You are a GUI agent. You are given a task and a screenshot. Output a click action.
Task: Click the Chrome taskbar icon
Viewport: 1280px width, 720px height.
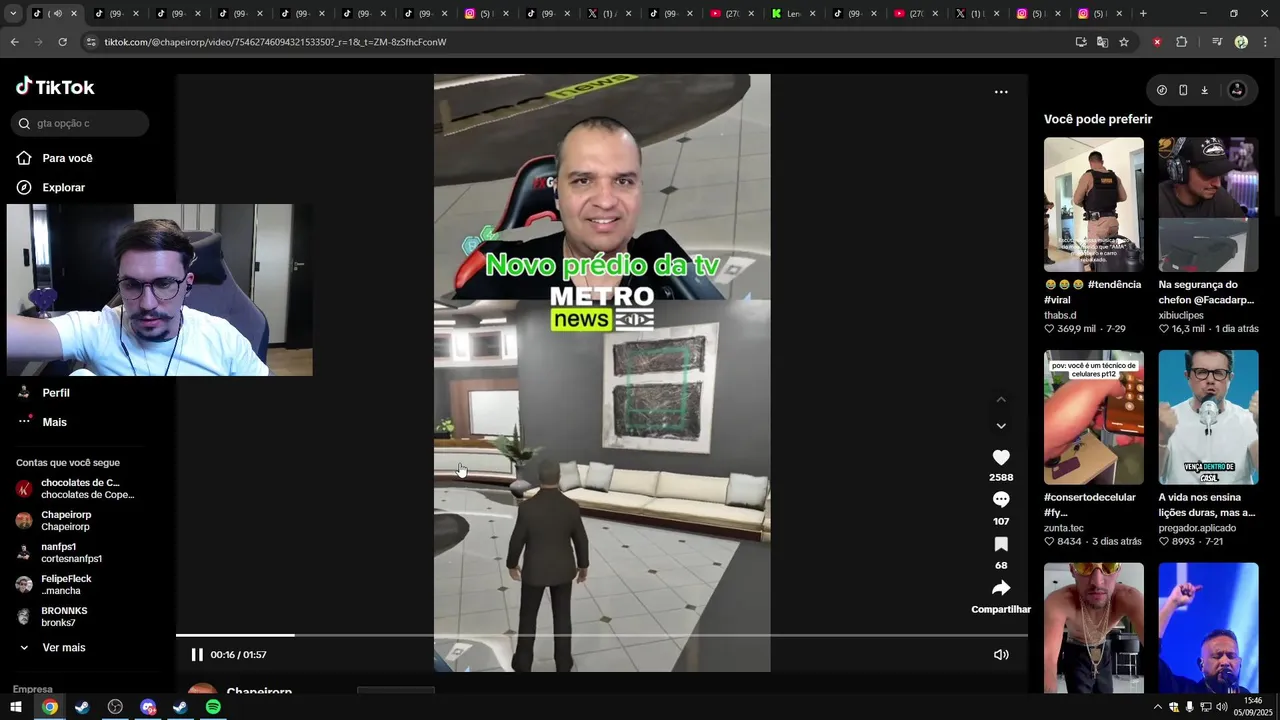coord(50,707)
